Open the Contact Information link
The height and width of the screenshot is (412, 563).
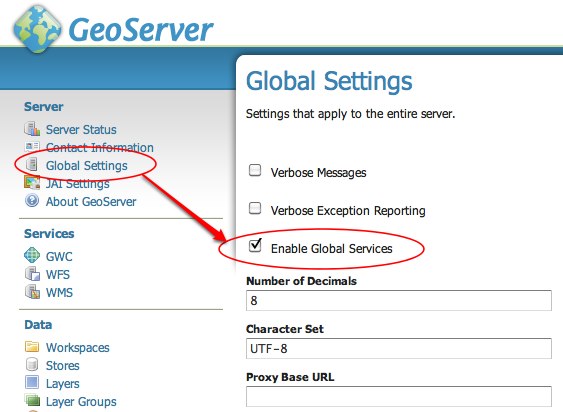[100, 148]
